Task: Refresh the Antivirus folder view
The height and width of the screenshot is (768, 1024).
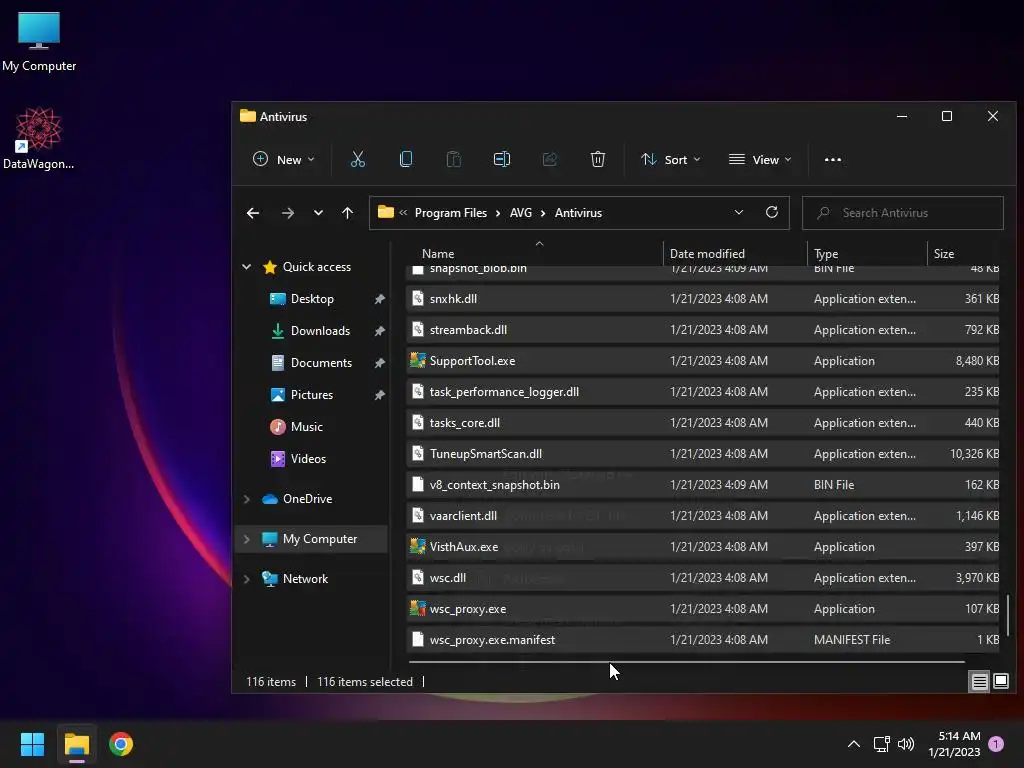Action: 771,212
